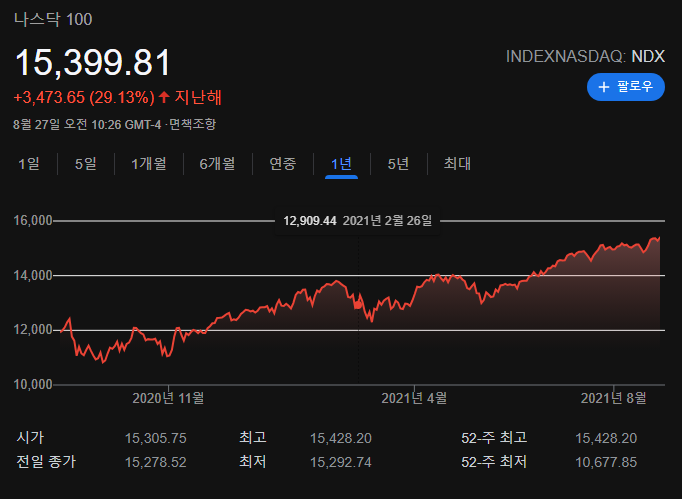This screenshot has height=499, width=682.
Task: Click the 전일 종가 value 15,278.52
Action: [x=156, y=462]
